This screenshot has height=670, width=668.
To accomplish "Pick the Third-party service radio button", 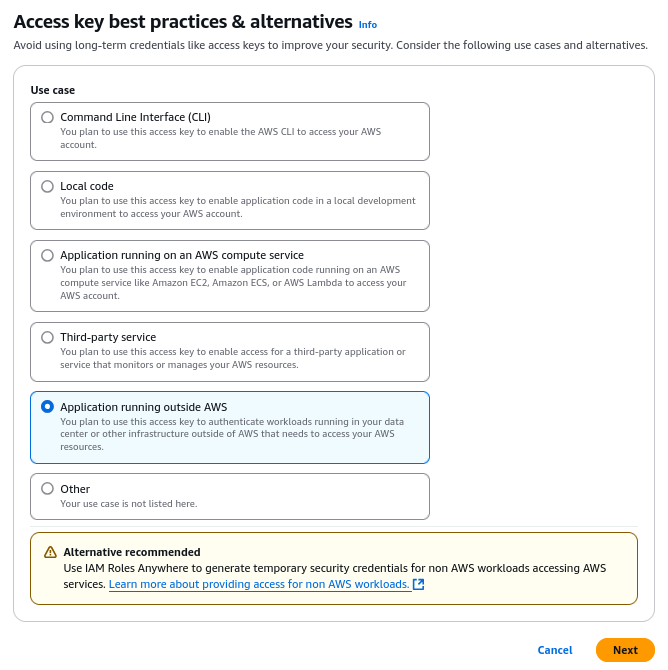I will click(x=47, y=337).
